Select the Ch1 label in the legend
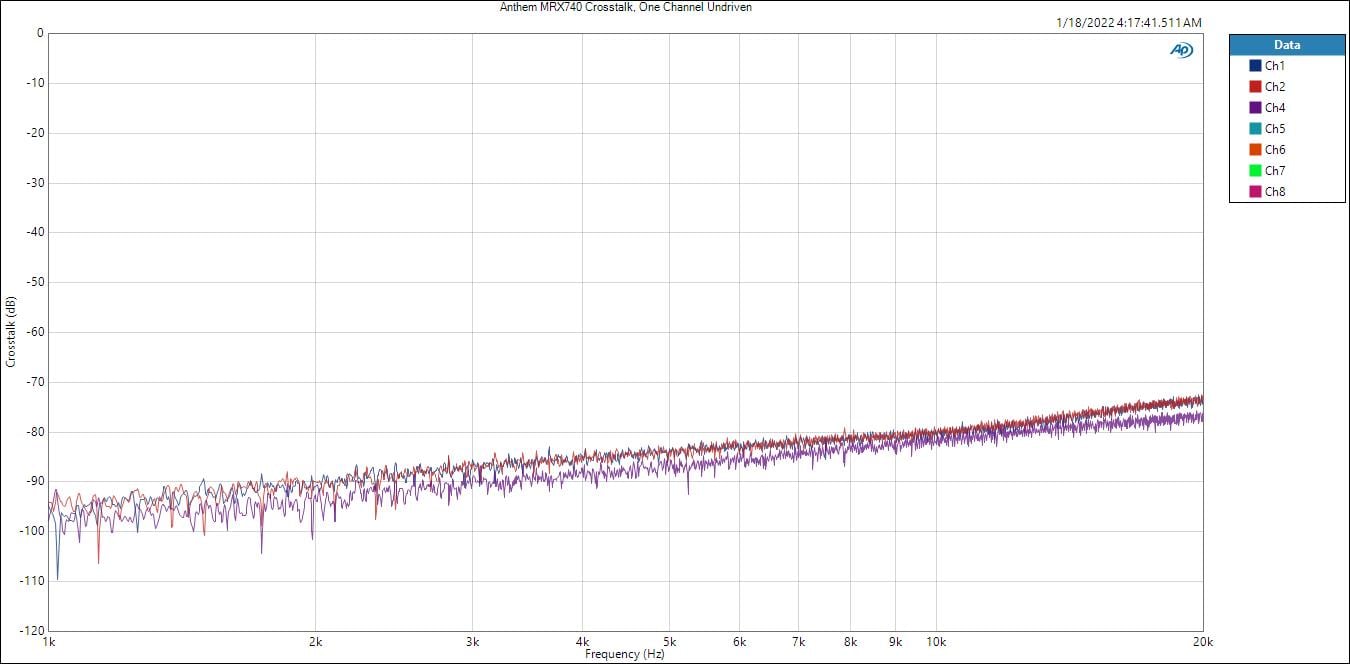Viewport: 1350px width, 664px height. (x=1275, y=66)
